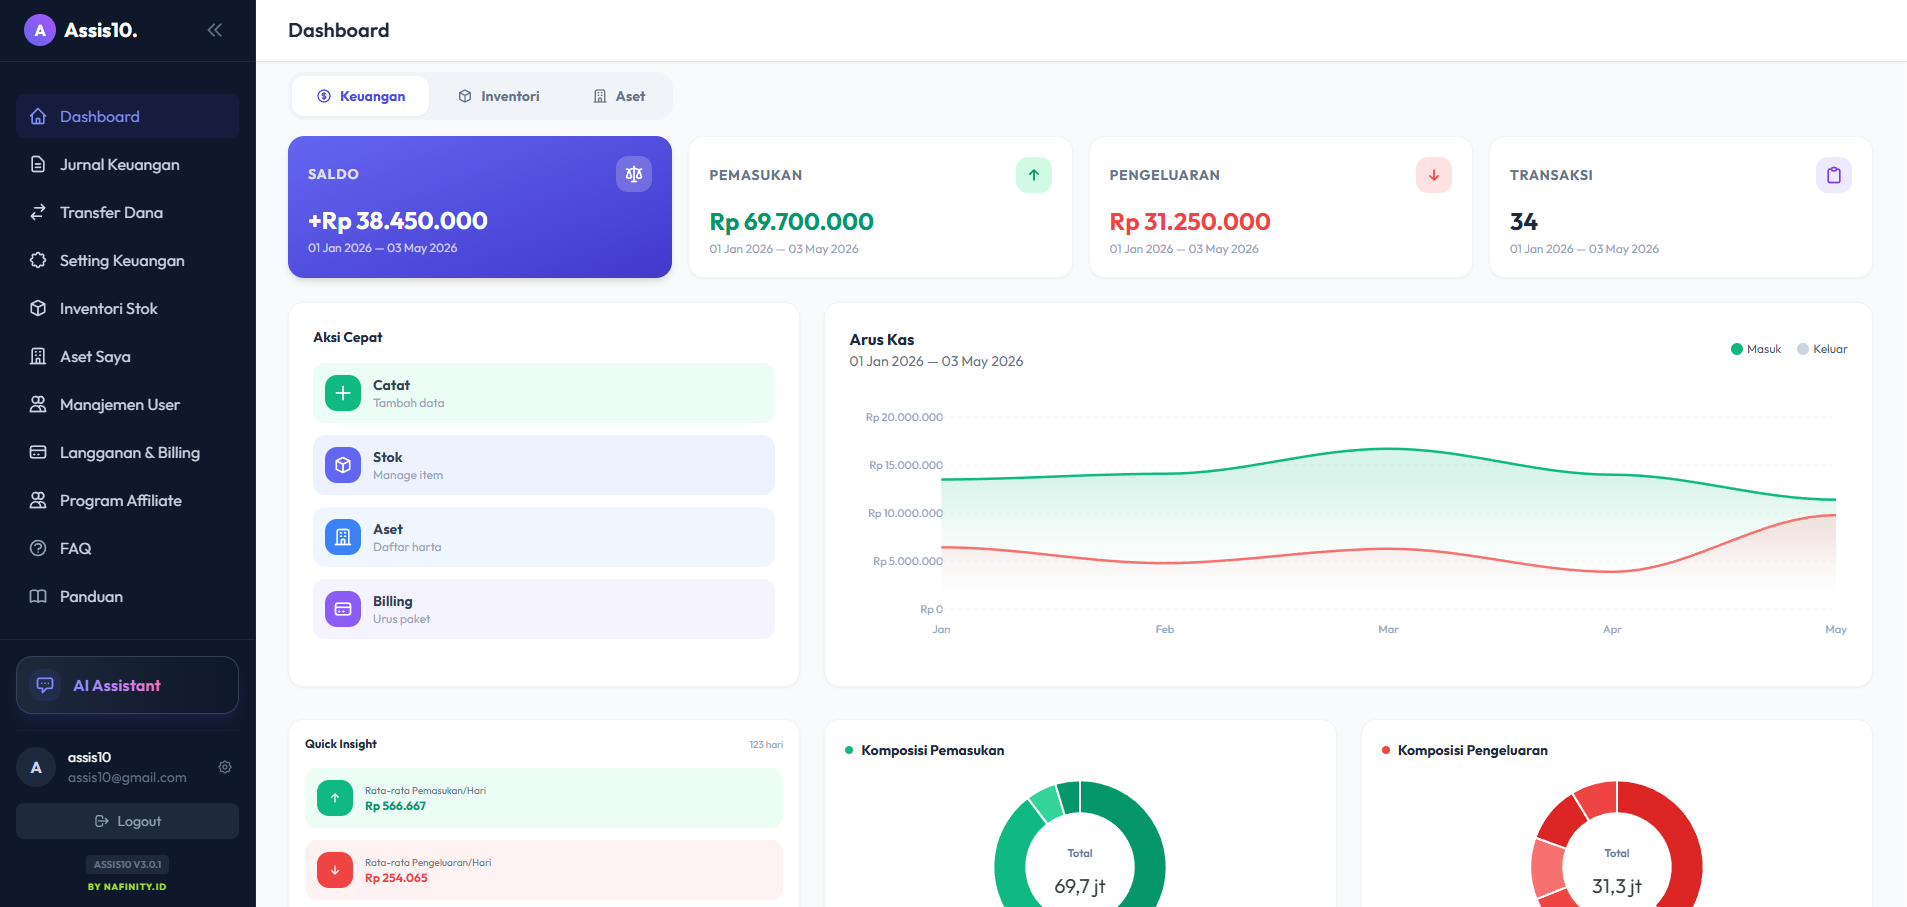Click the Rata-rata Pengeluaran/Hari down arrow icon
1907x907 pixels.
tap(335, 870)
